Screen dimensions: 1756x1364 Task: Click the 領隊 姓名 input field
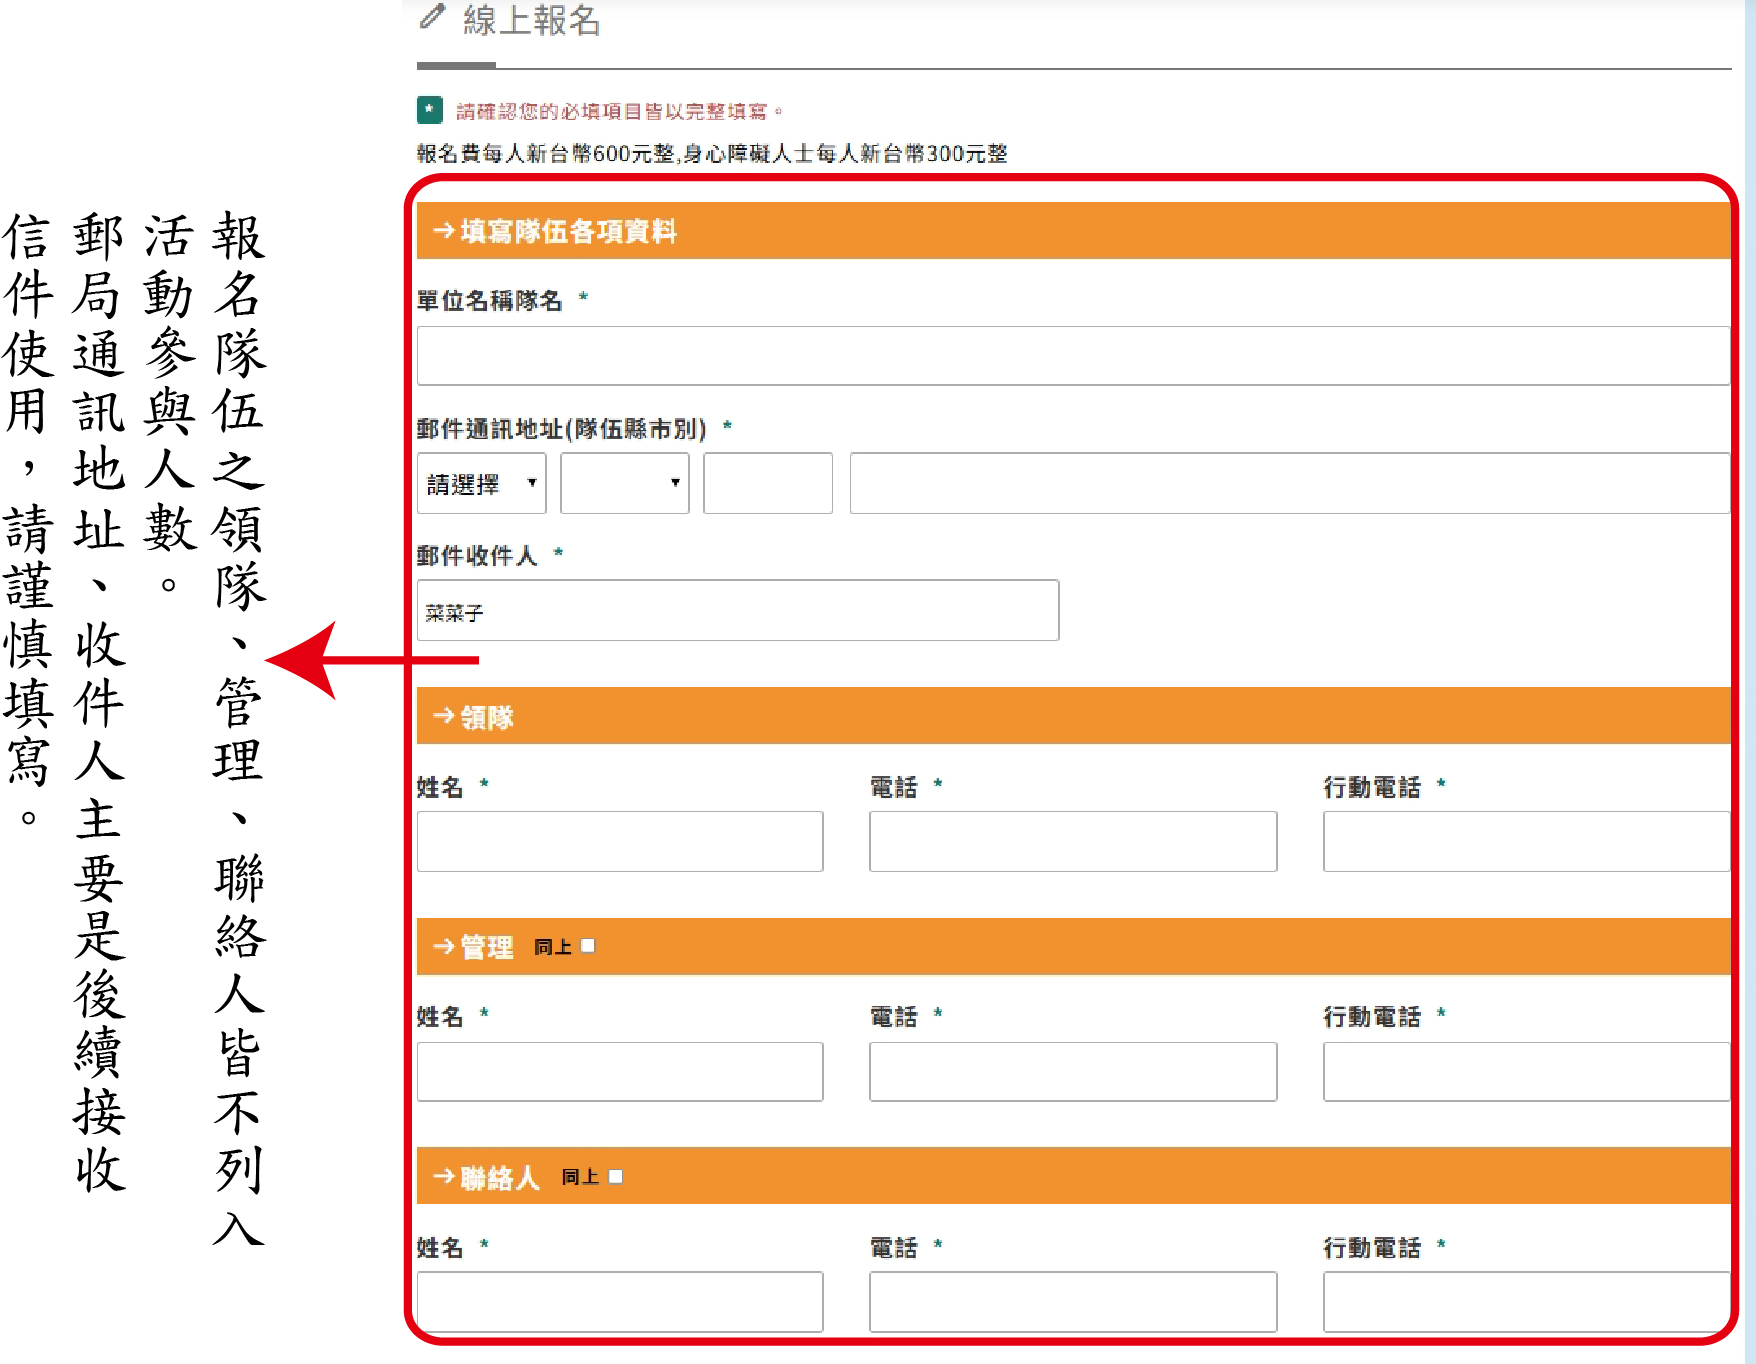pyautogui.click(x=620, y=841)
